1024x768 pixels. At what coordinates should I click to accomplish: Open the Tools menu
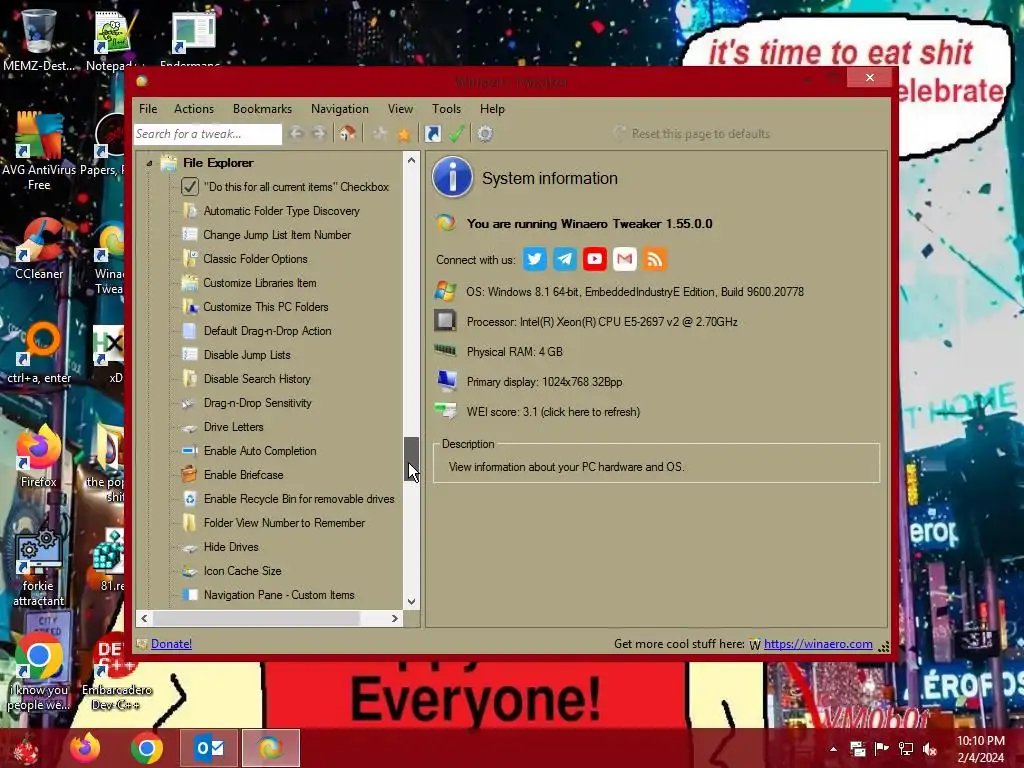446,109
